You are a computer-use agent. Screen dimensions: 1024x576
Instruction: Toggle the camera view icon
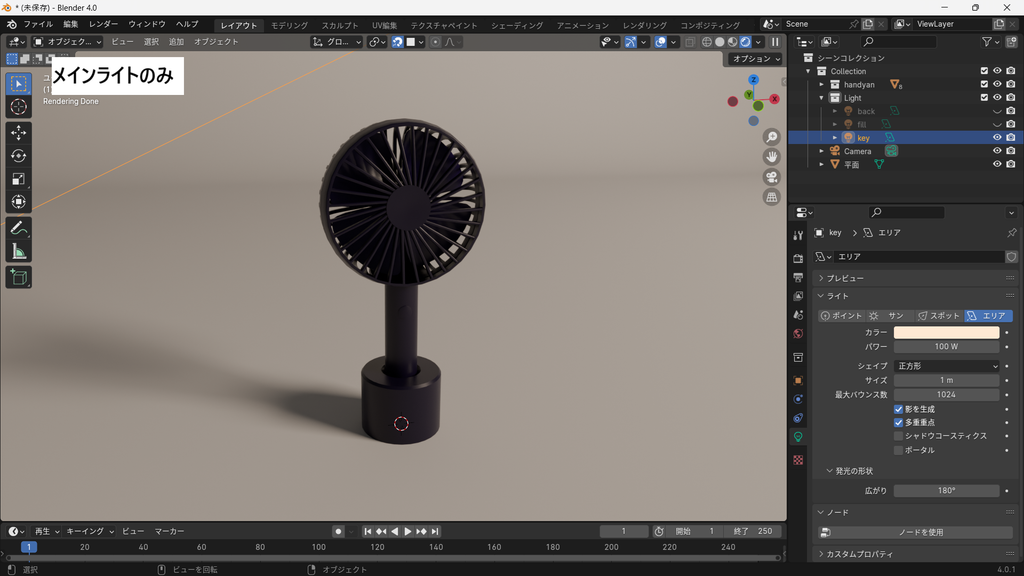click(772, 177)
